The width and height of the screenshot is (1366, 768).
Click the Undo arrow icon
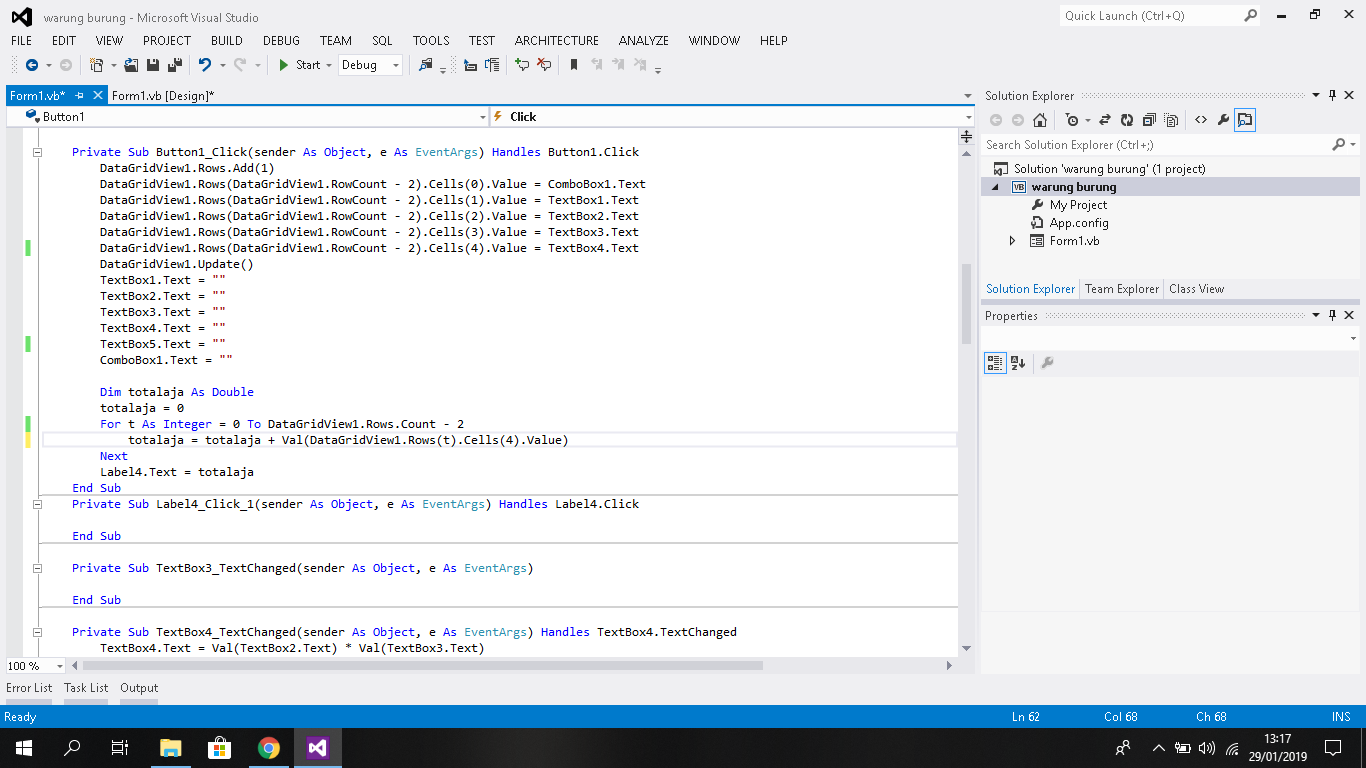[204, 65]
